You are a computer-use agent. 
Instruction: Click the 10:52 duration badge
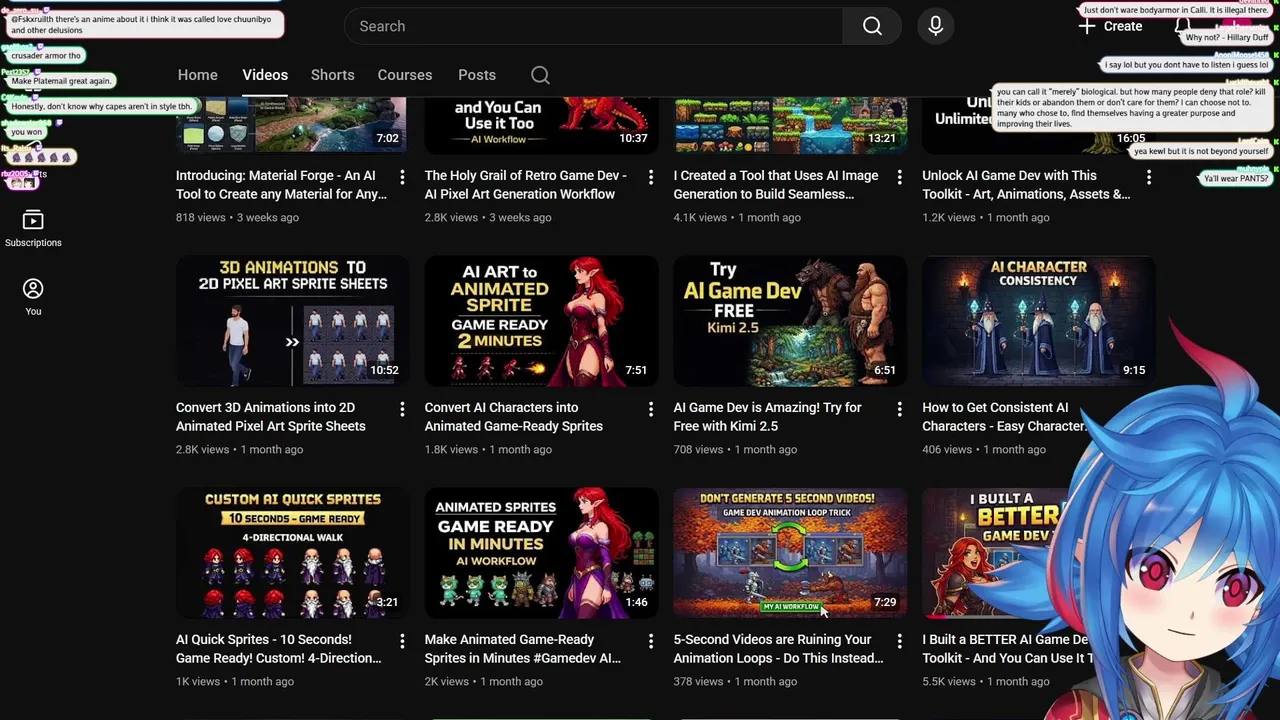tap(384, 370)
